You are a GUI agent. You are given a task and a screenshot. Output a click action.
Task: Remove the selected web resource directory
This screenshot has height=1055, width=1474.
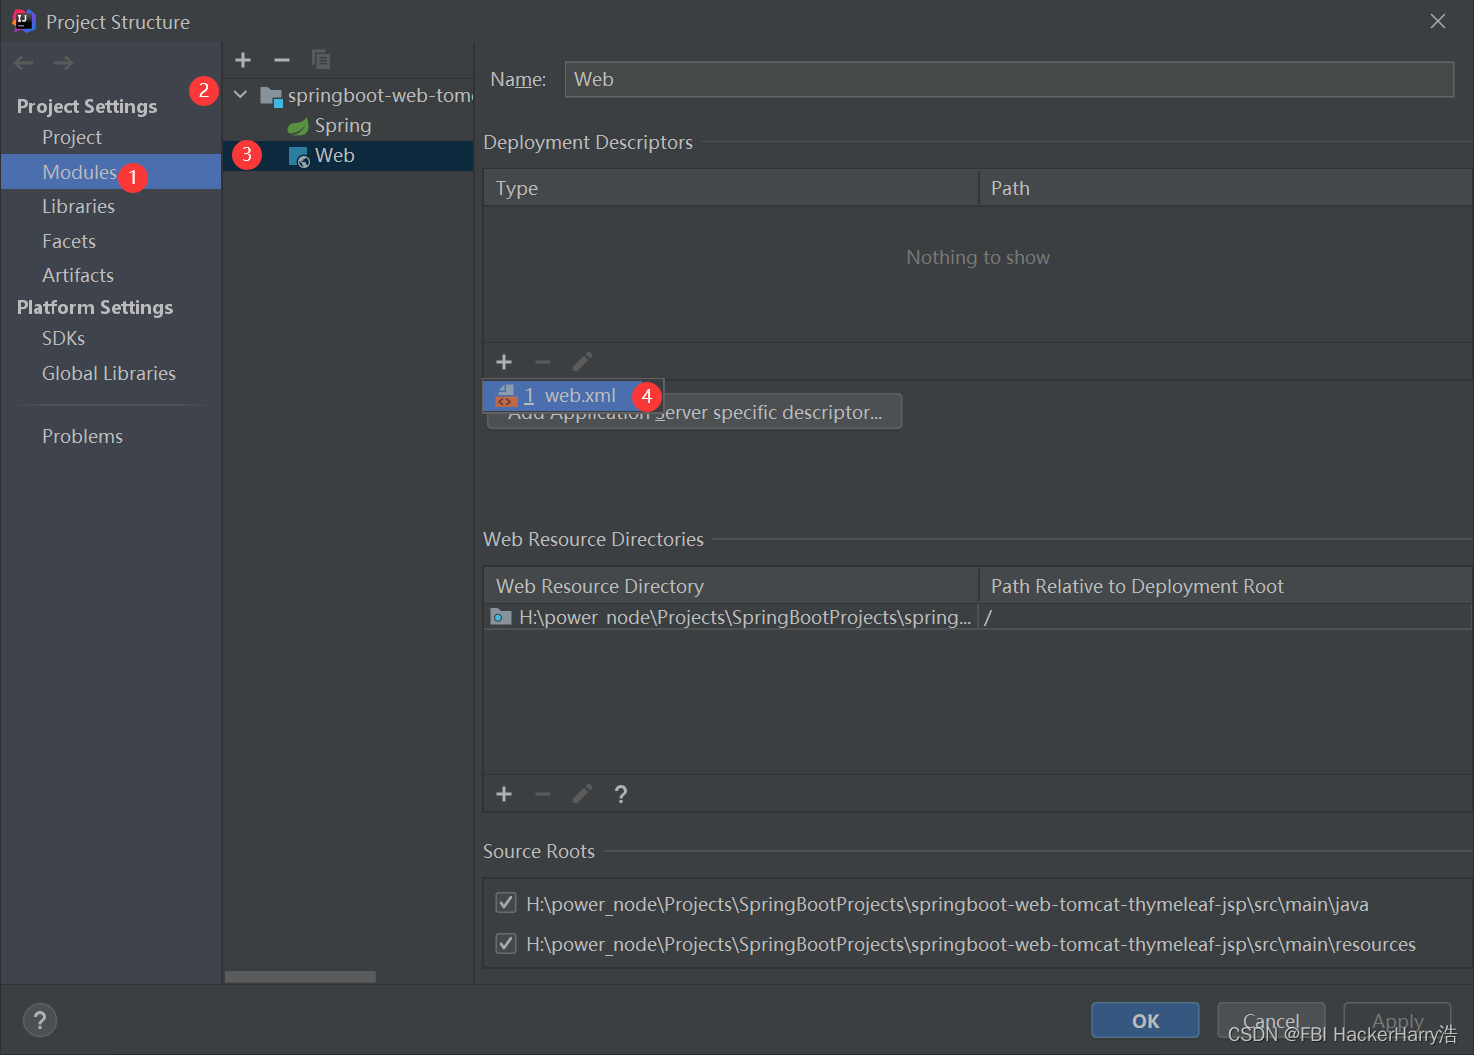pos(543,794)
